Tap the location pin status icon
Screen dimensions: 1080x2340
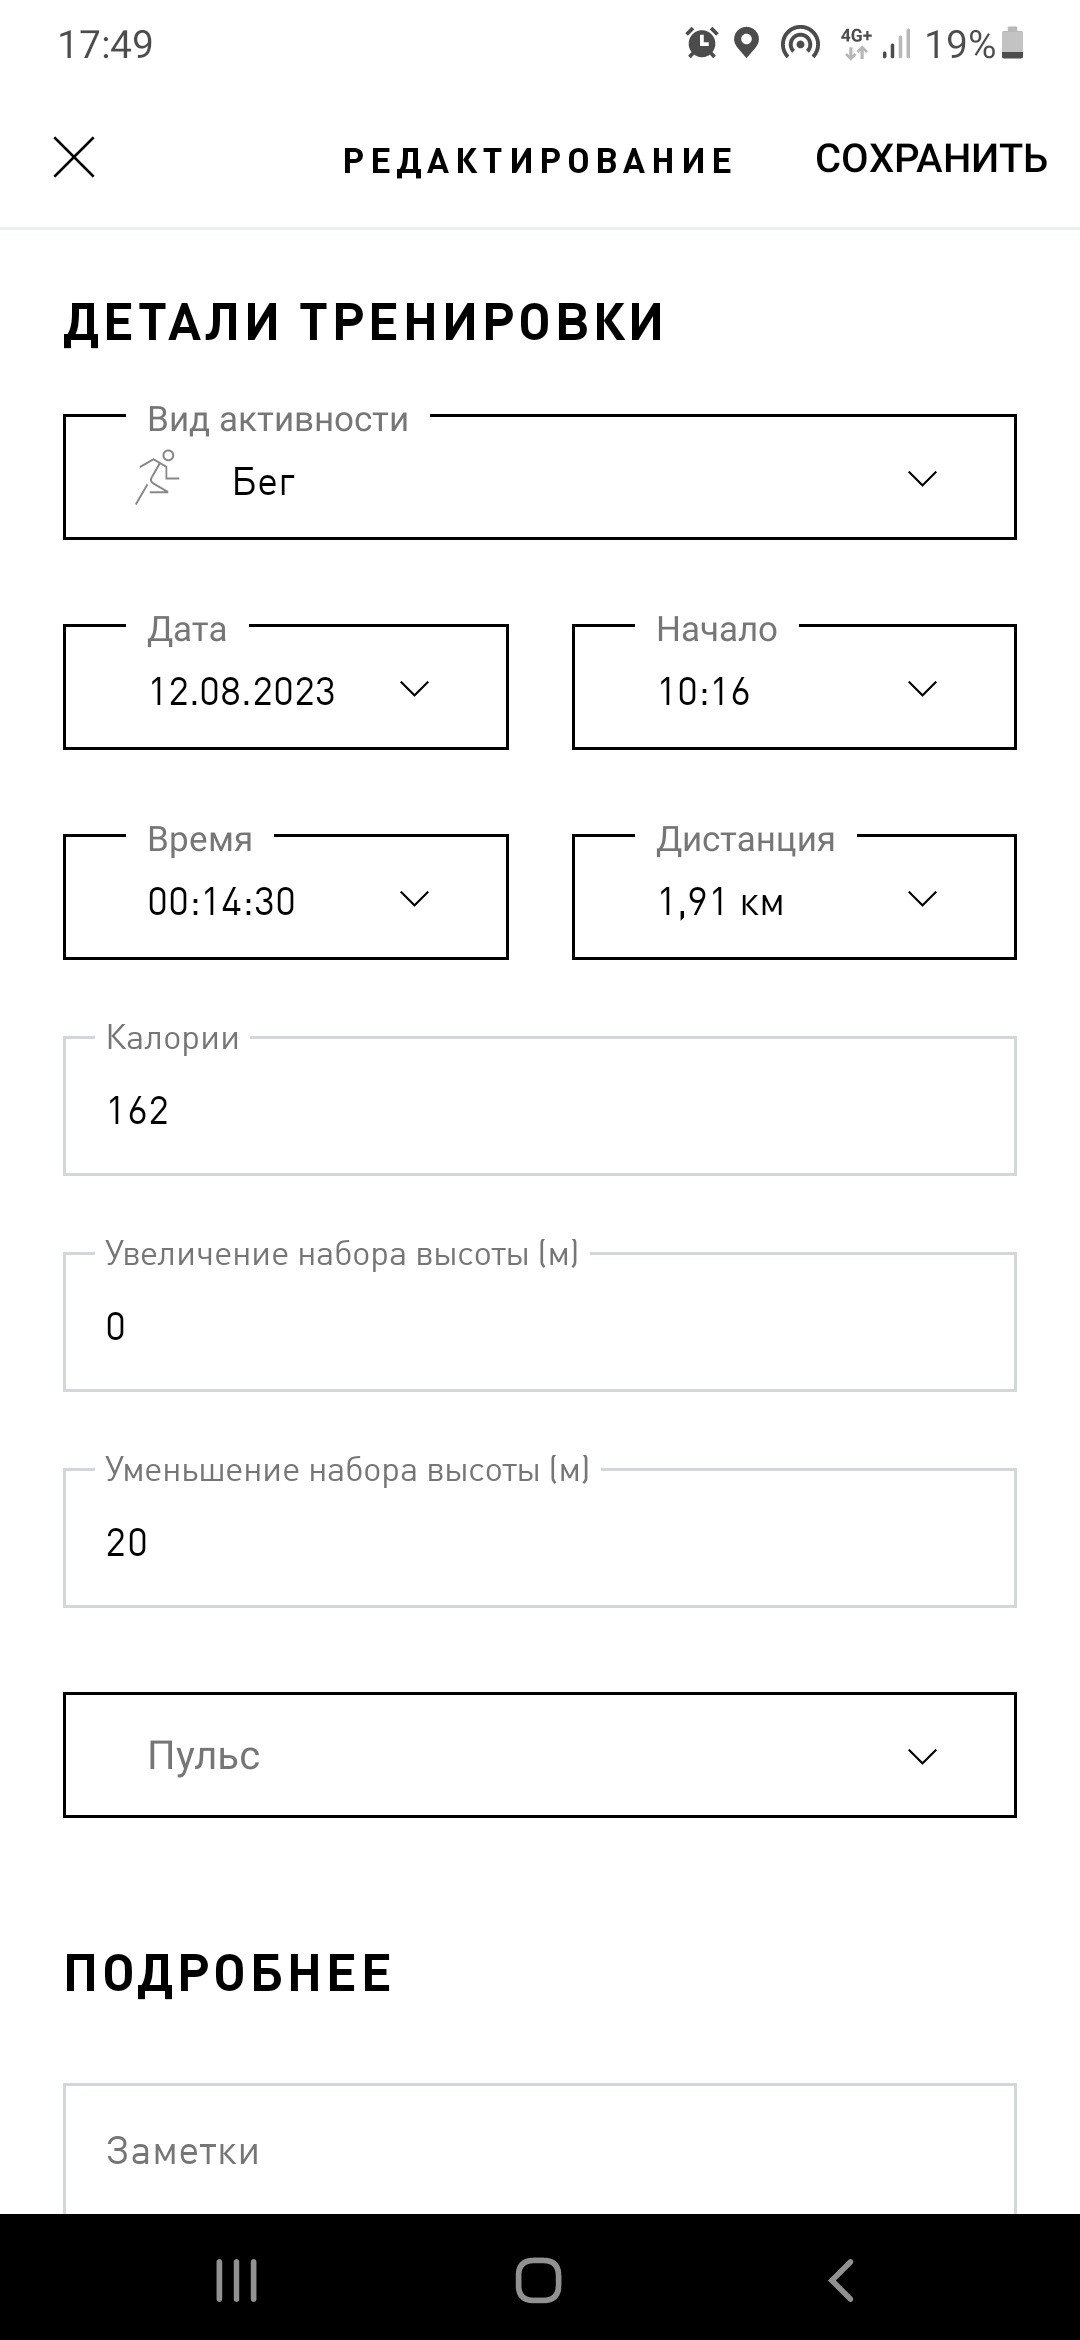[x=746, y=43]
